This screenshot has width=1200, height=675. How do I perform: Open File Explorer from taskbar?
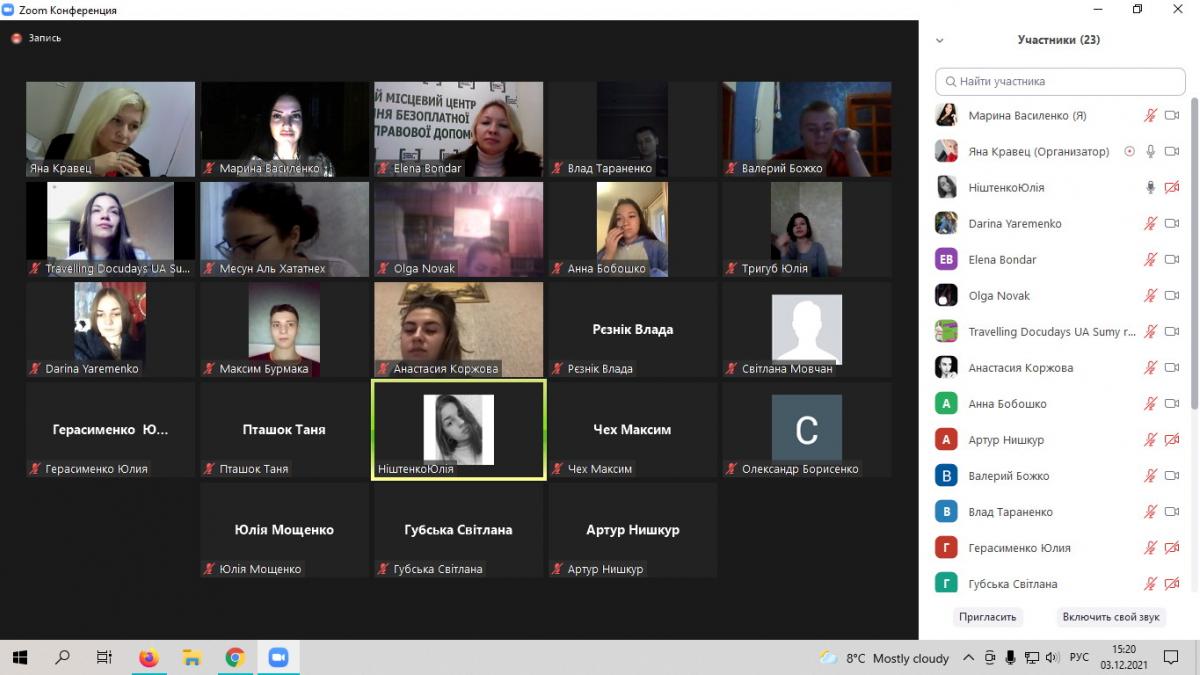pyautogui.click(x=192, y=658)
